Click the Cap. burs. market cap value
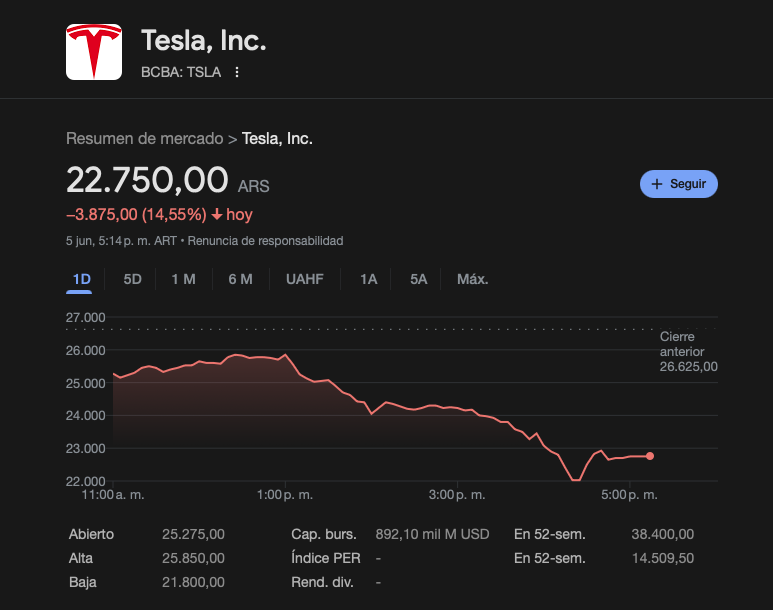This screenshot has width=773, height=610. pyautogui.click(x=432, y=534)
